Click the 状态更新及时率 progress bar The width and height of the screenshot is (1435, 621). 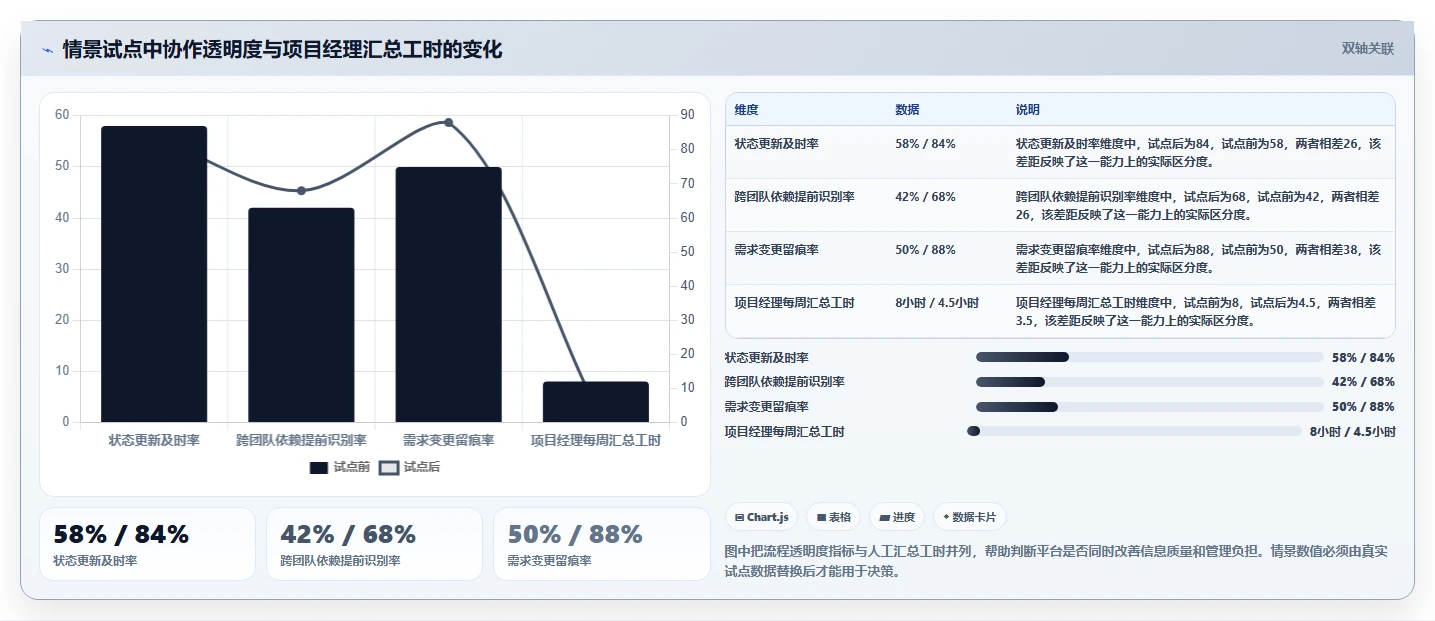click(1149, 357)
